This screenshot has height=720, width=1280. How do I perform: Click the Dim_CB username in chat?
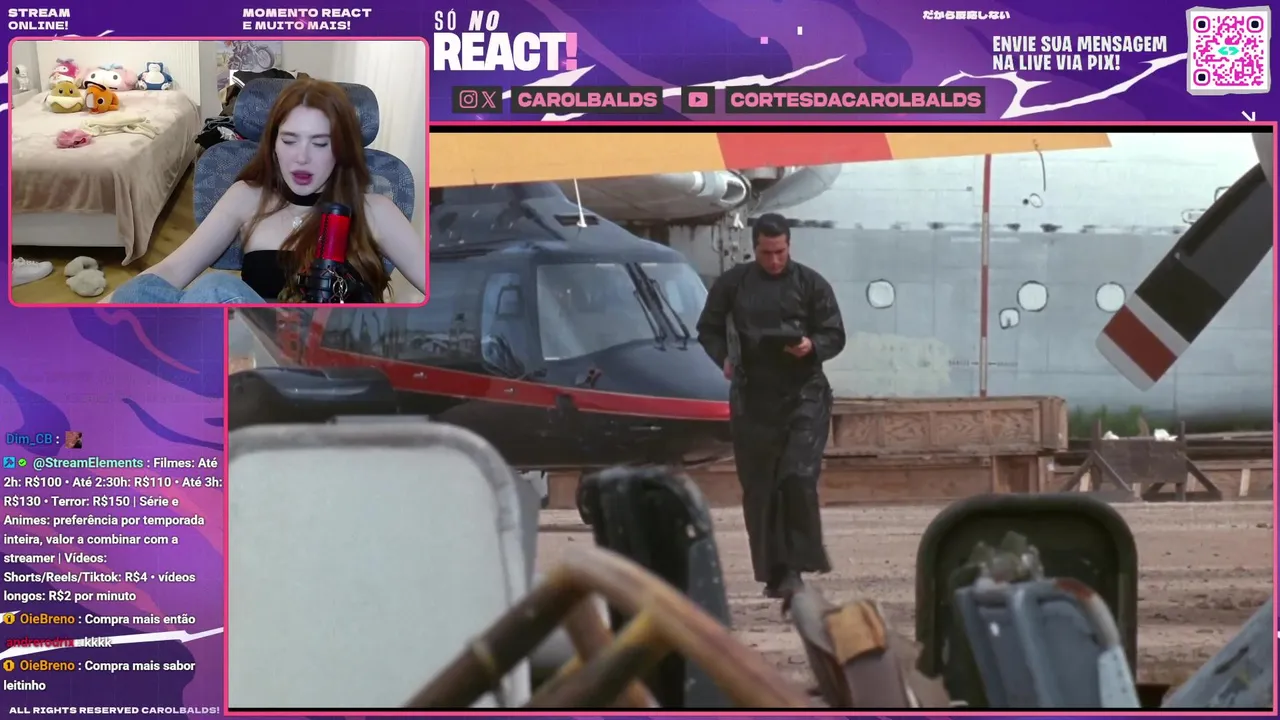click(28, 439)
